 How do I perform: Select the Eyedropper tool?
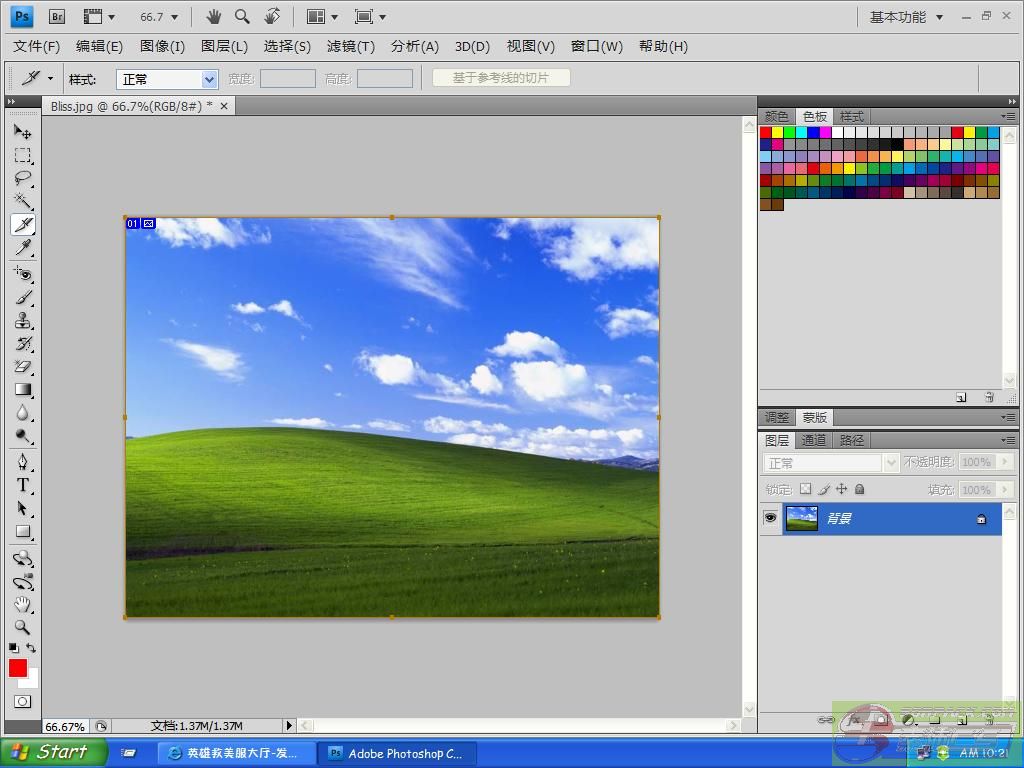(x=23, y=248)
